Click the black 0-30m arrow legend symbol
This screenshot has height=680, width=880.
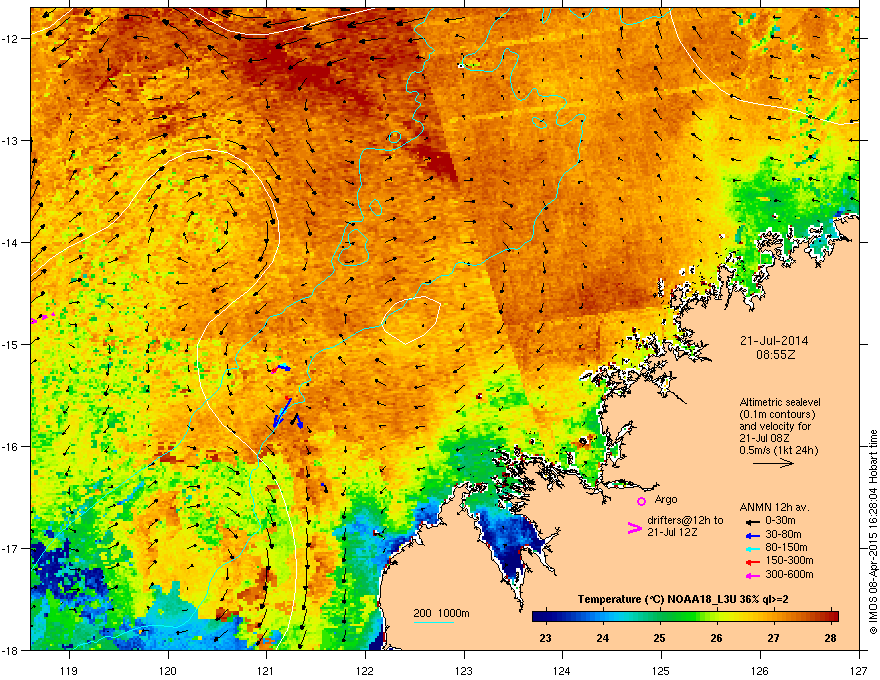[x=752, y=521]
